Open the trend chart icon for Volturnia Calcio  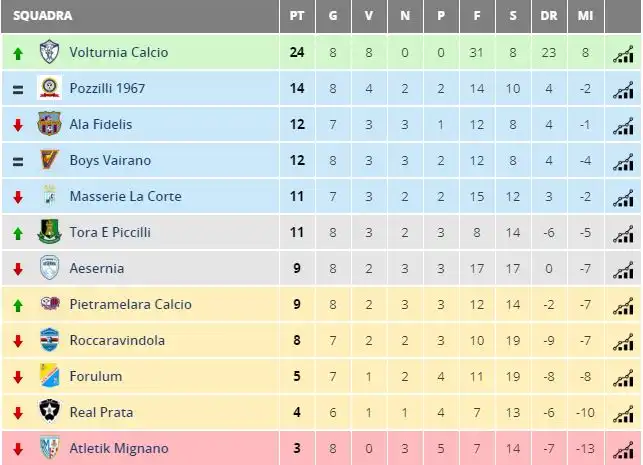[623, 54]
